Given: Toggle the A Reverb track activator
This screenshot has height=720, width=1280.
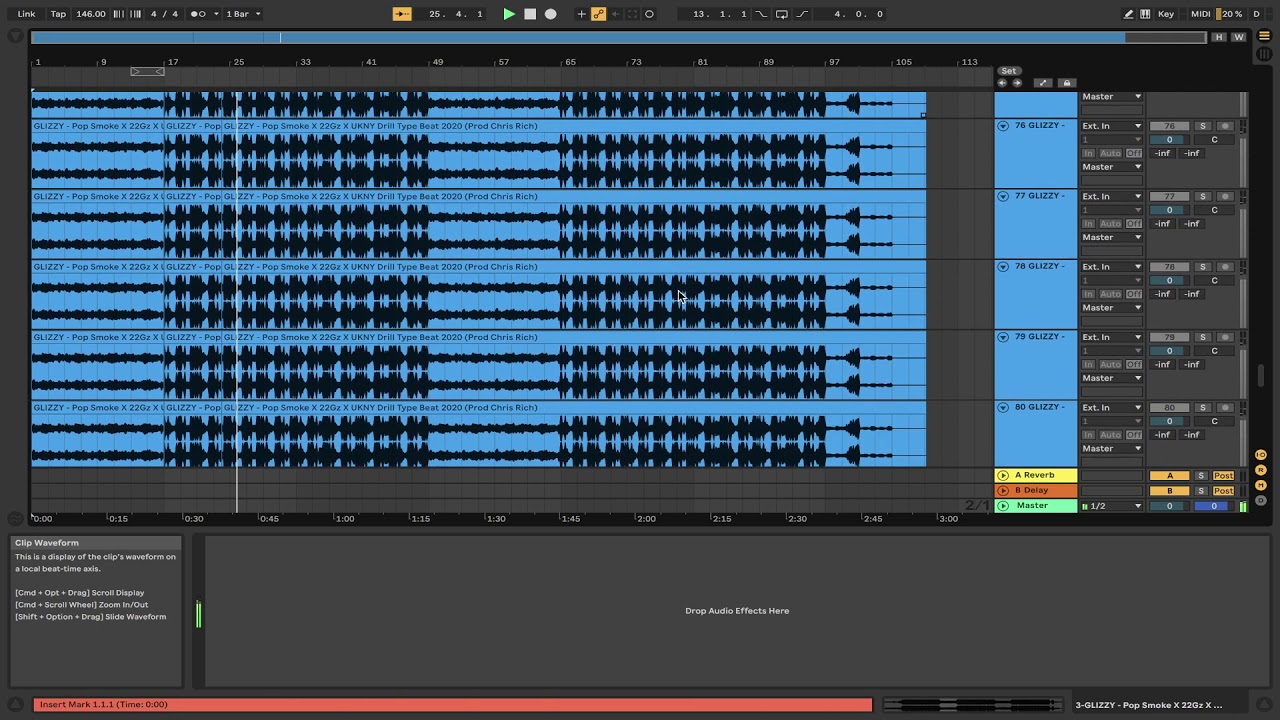Looking at the screenshot, I should coord(1170,476).
